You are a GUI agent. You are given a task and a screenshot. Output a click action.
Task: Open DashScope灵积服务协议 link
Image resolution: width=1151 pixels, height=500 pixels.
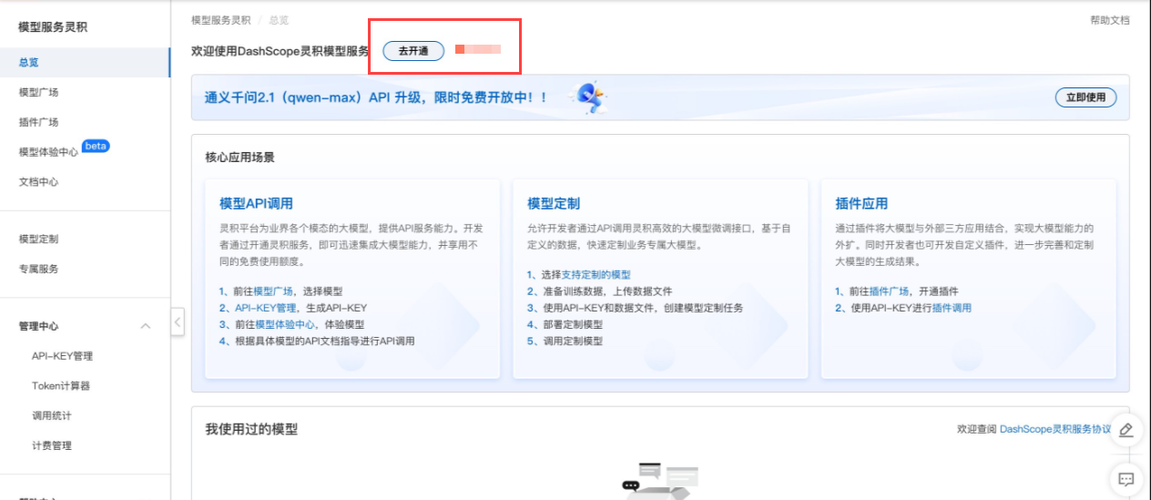pos(1056,428)
